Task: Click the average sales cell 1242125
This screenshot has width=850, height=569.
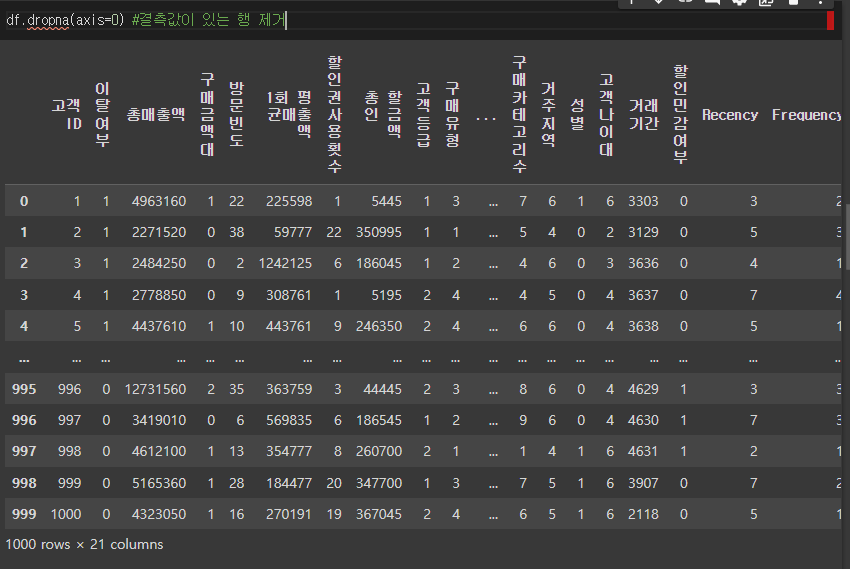Action: 285,263
